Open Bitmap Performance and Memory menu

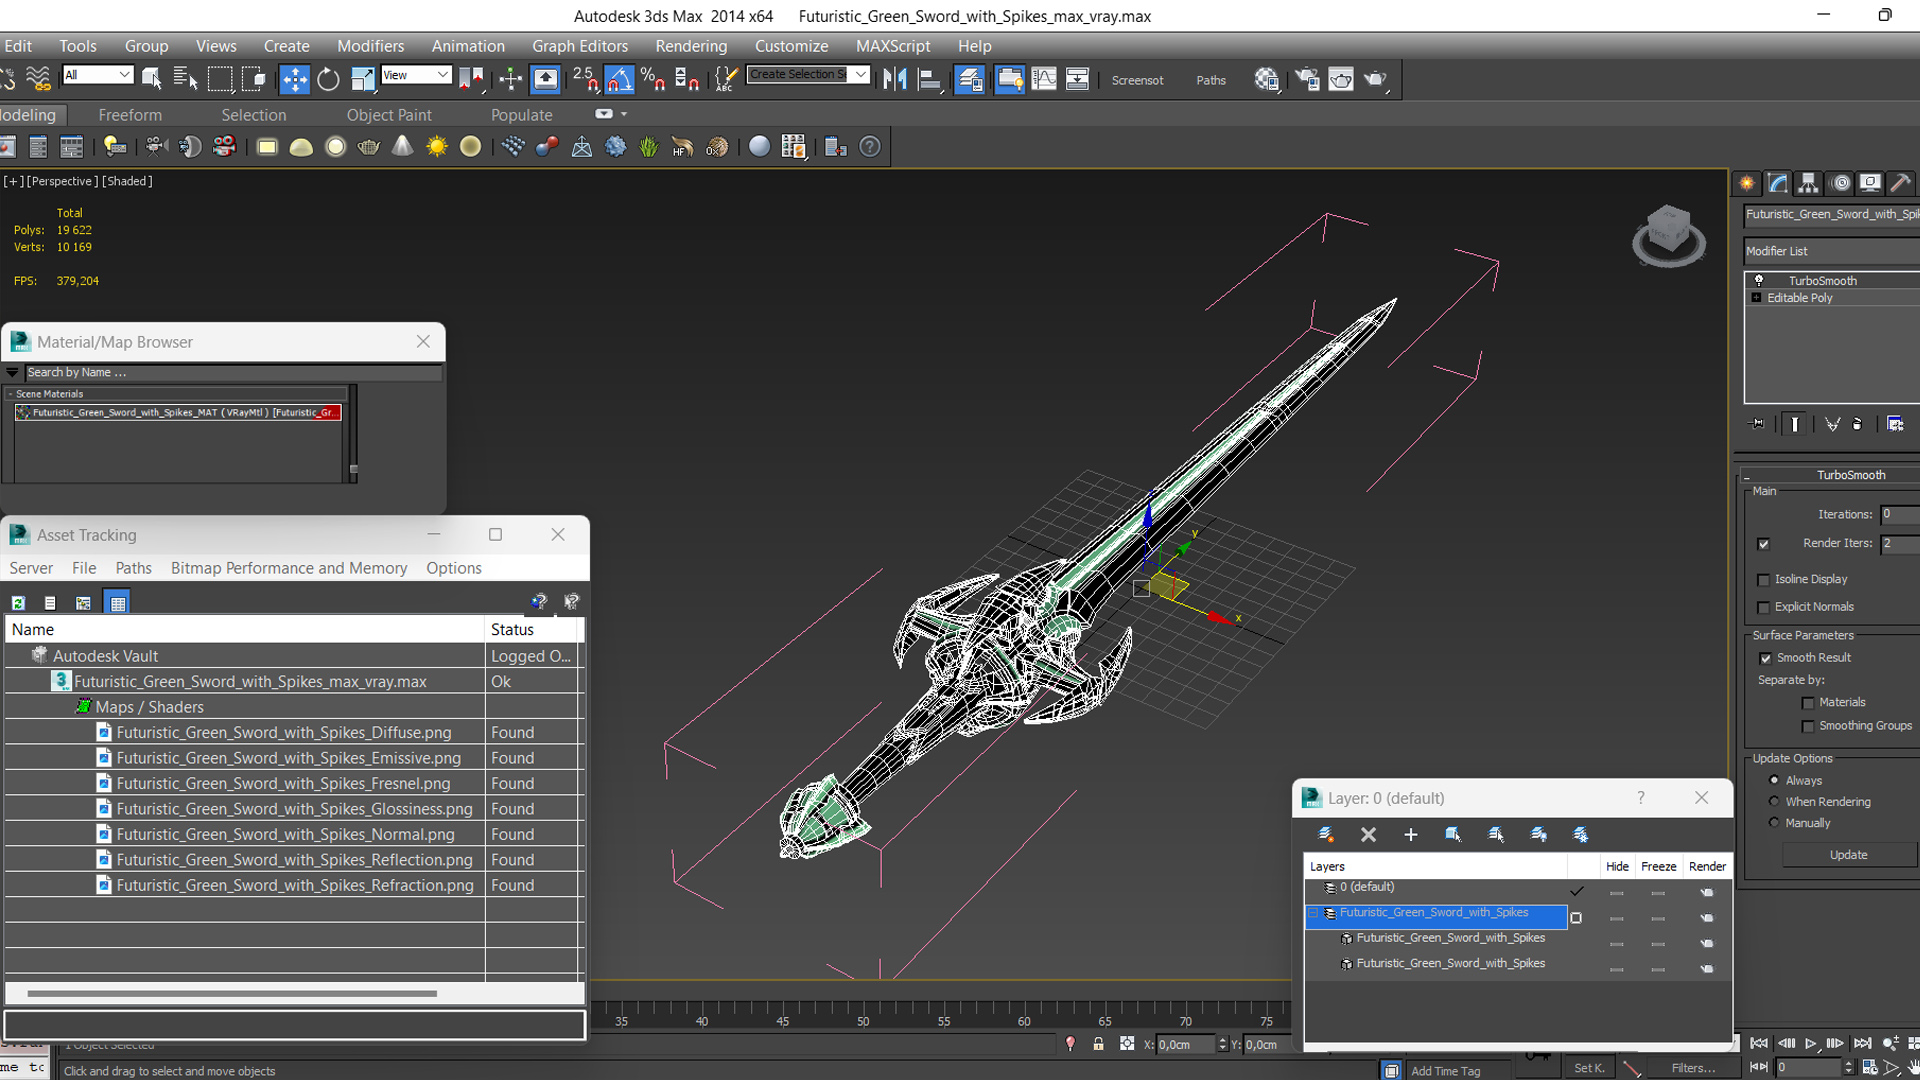coord(289,568)
